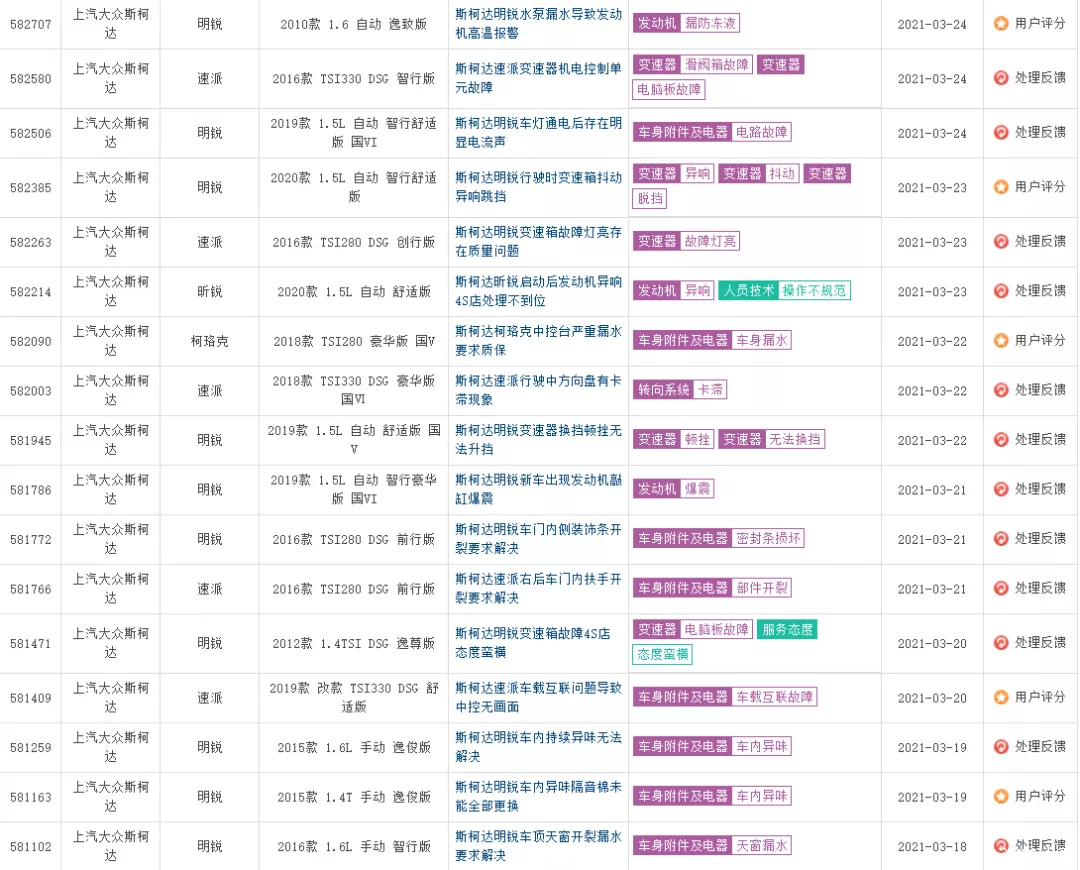Click the 滑阀箱故障 tag

click(716, 65)
